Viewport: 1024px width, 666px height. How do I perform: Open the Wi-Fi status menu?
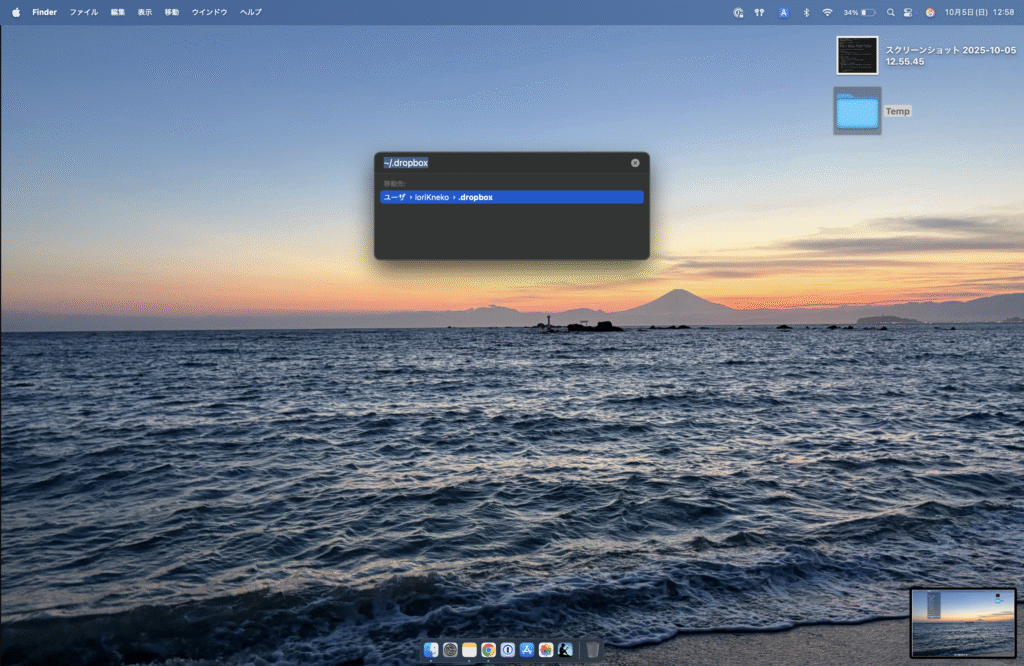tap(827, 12)
